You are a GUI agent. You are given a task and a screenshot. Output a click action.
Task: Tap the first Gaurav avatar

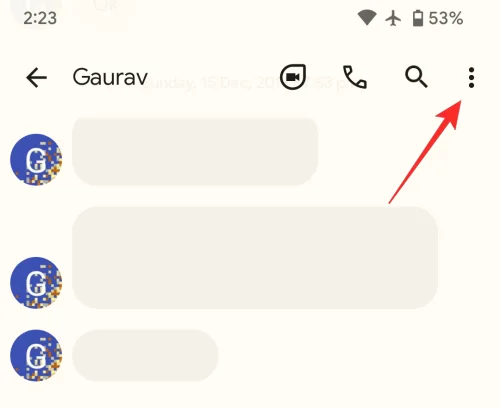pos(36,160)
